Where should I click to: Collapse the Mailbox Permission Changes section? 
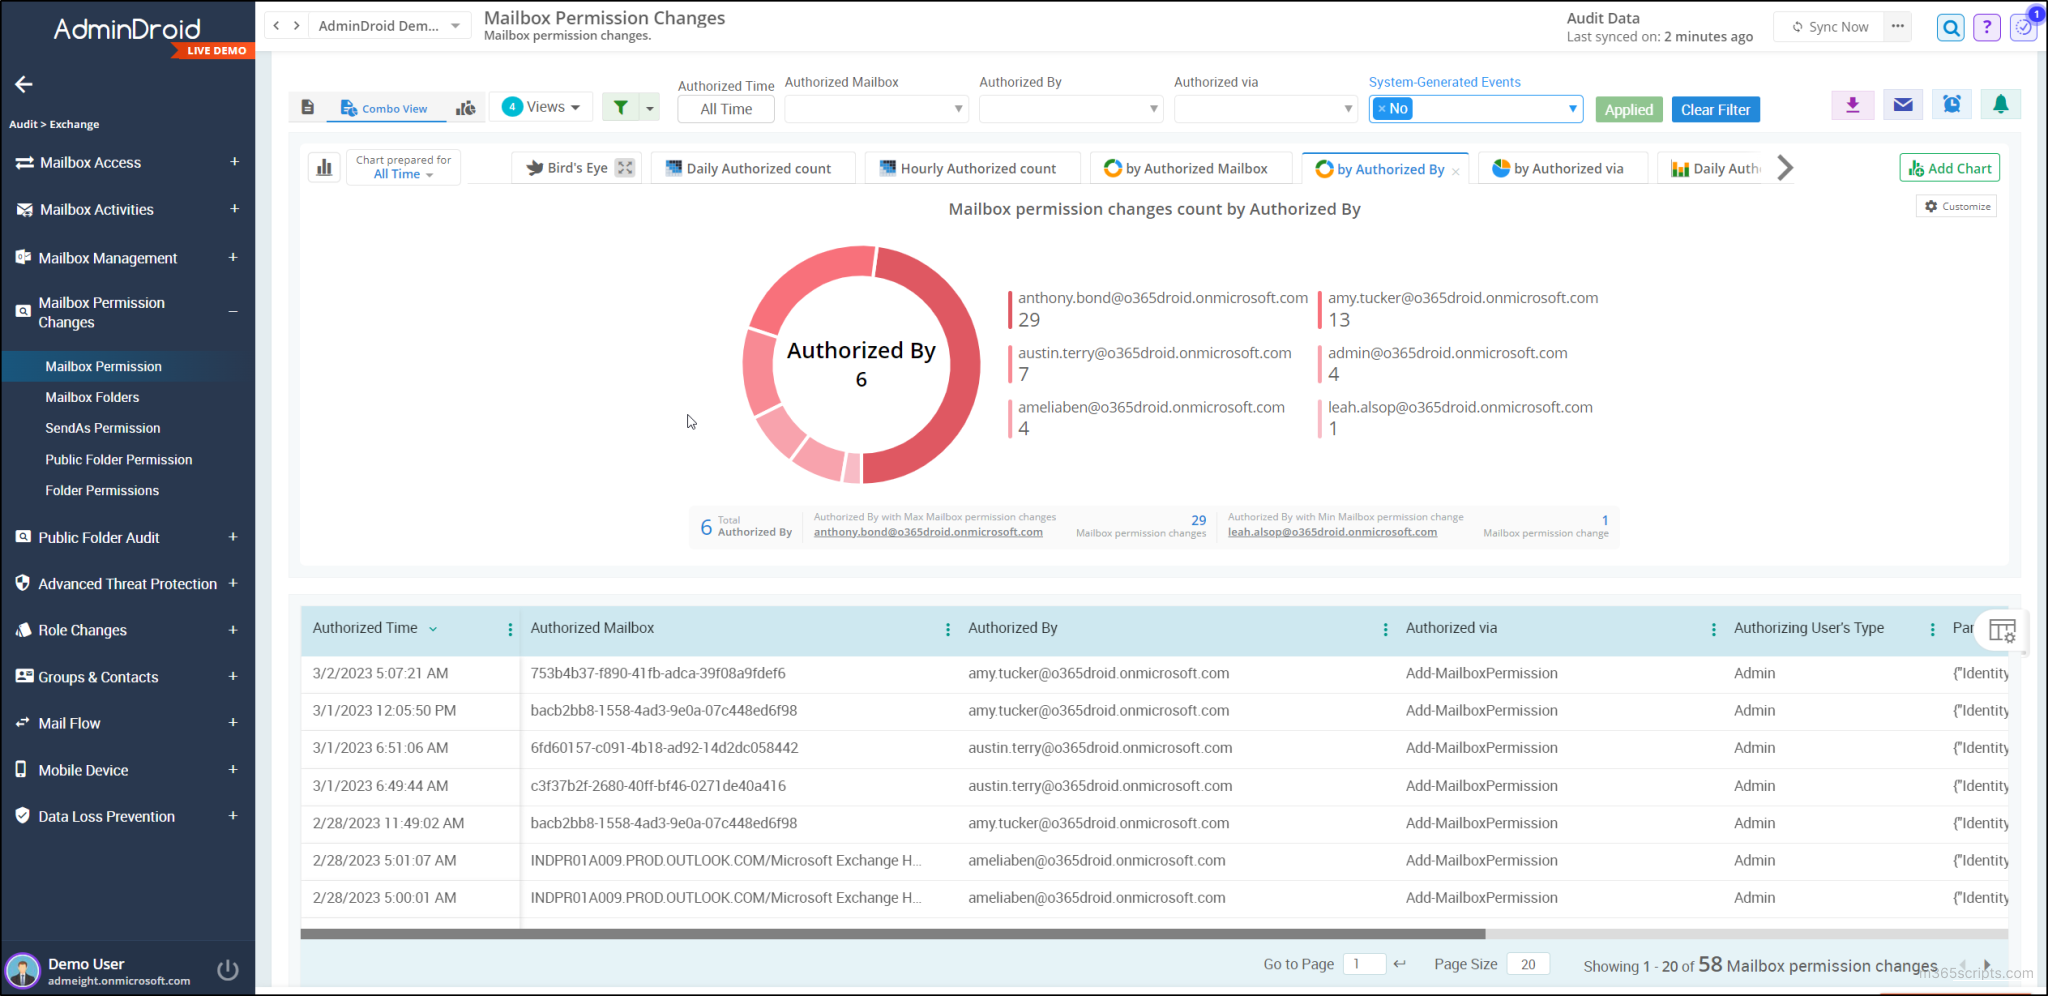tap(234, 312)
